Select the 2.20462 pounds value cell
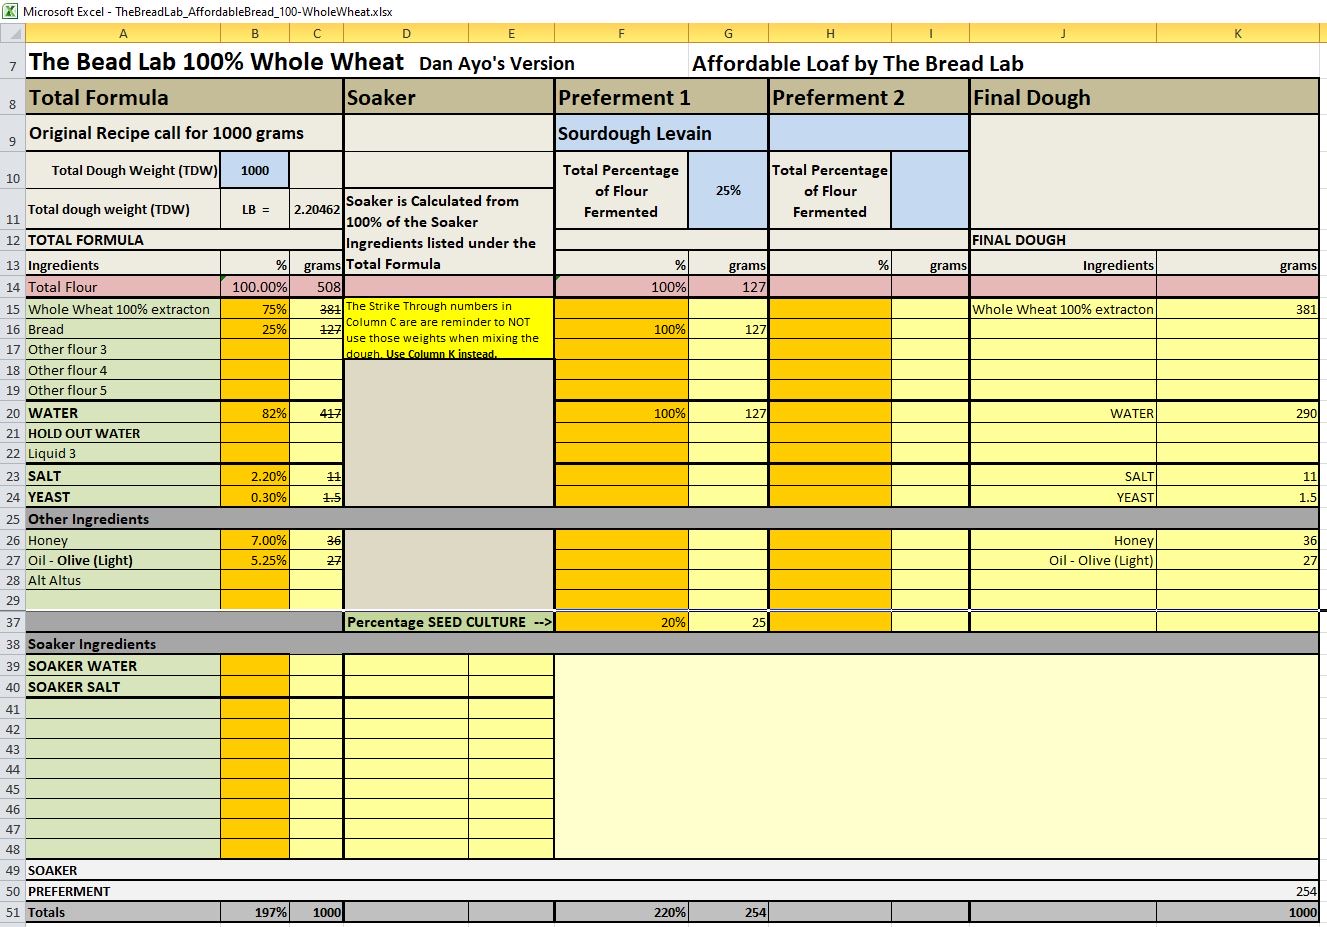Viewport: 1327px width, 927px height. tap(316, 209)
